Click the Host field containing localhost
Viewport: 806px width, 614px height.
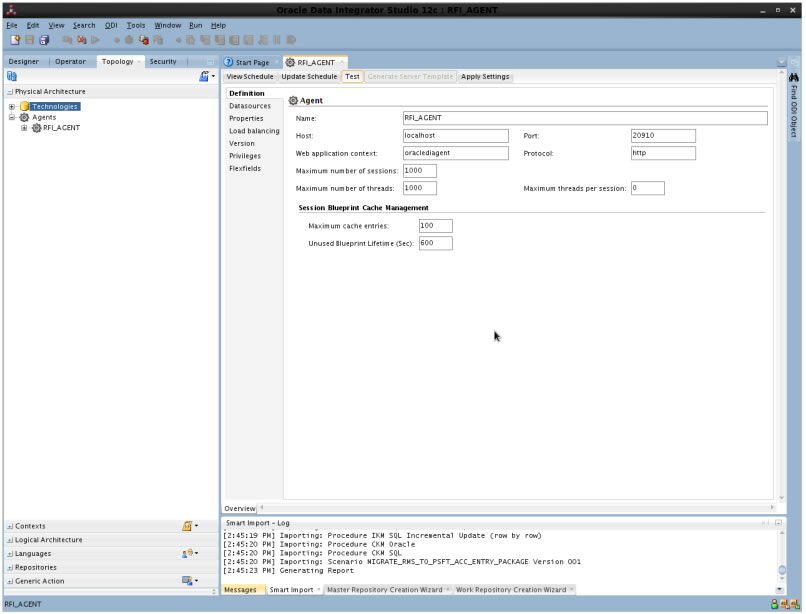455,136
